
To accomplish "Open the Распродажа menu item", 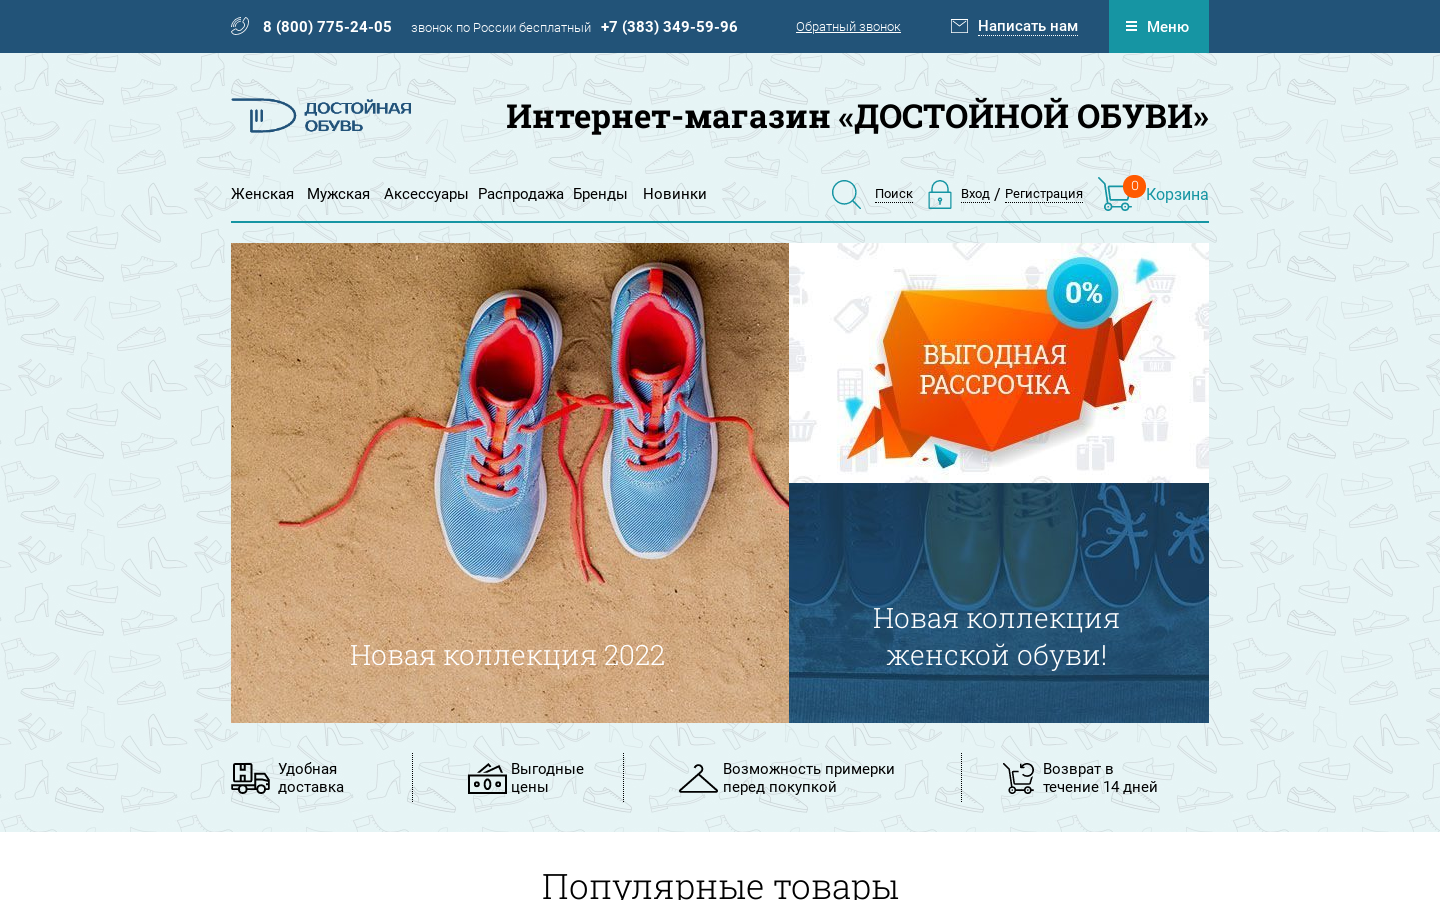I will [x=521, y=194].
